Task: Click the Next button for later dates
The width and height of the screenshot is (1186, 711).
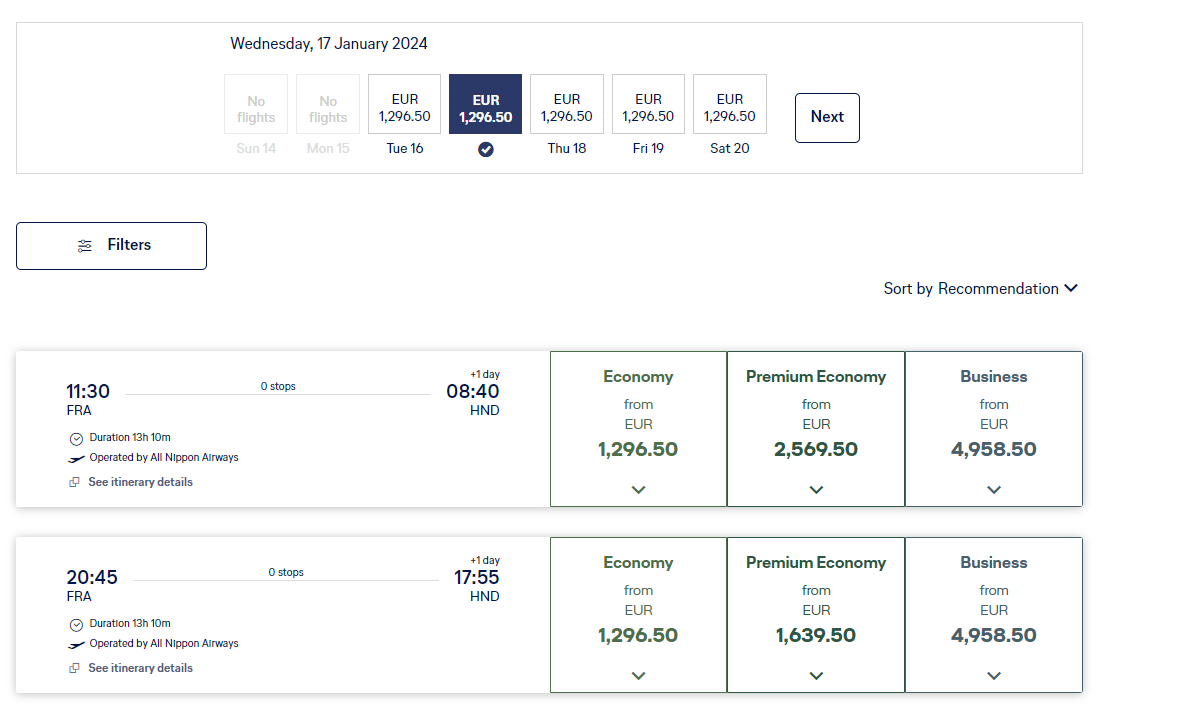Action: 827,117
